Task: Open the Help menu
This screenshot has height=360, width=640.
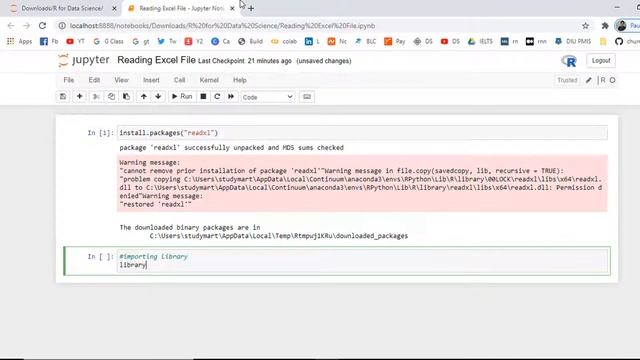Action: tap(240, 80)
